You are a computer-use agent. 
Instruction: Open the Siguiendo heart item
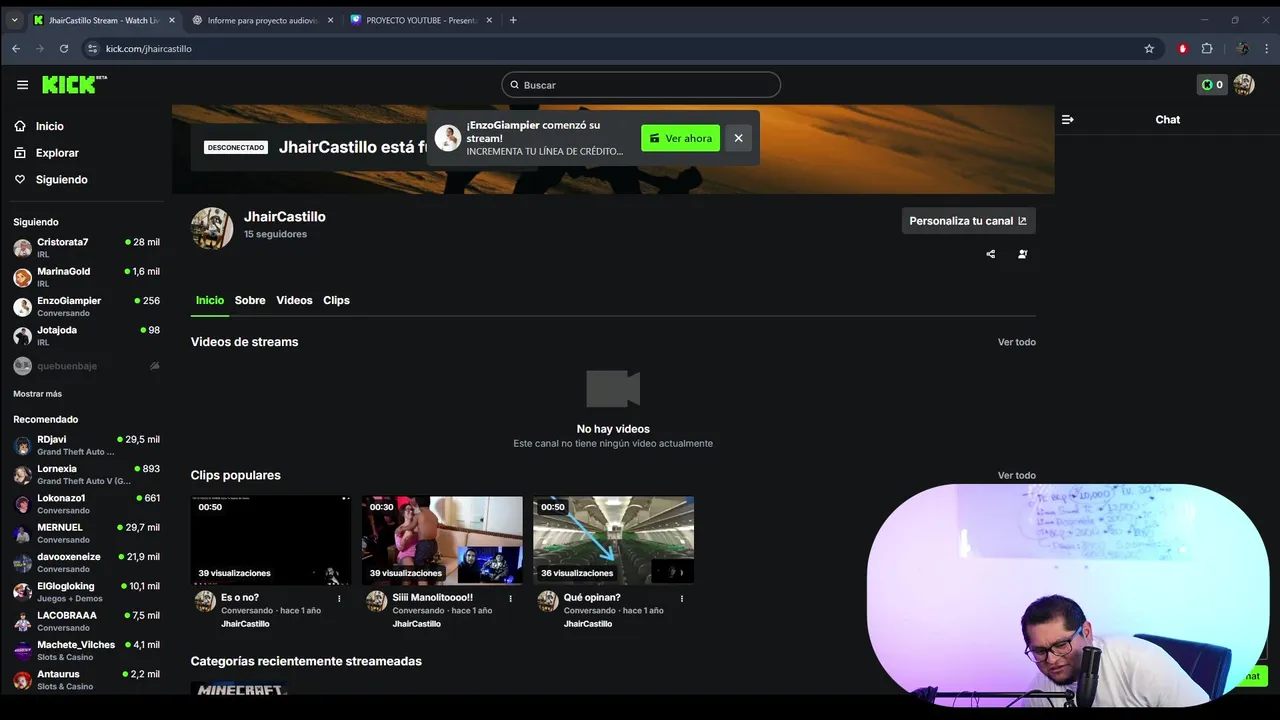(50, 180)
